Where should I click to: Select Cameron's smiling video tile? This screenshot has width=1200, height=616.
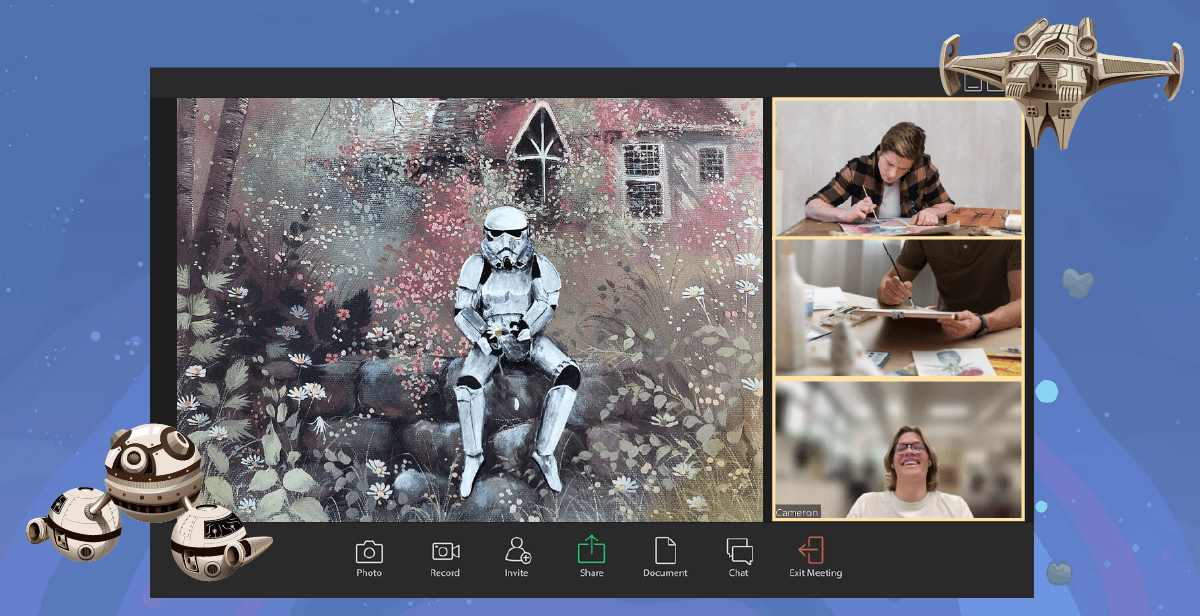point(898,450)
